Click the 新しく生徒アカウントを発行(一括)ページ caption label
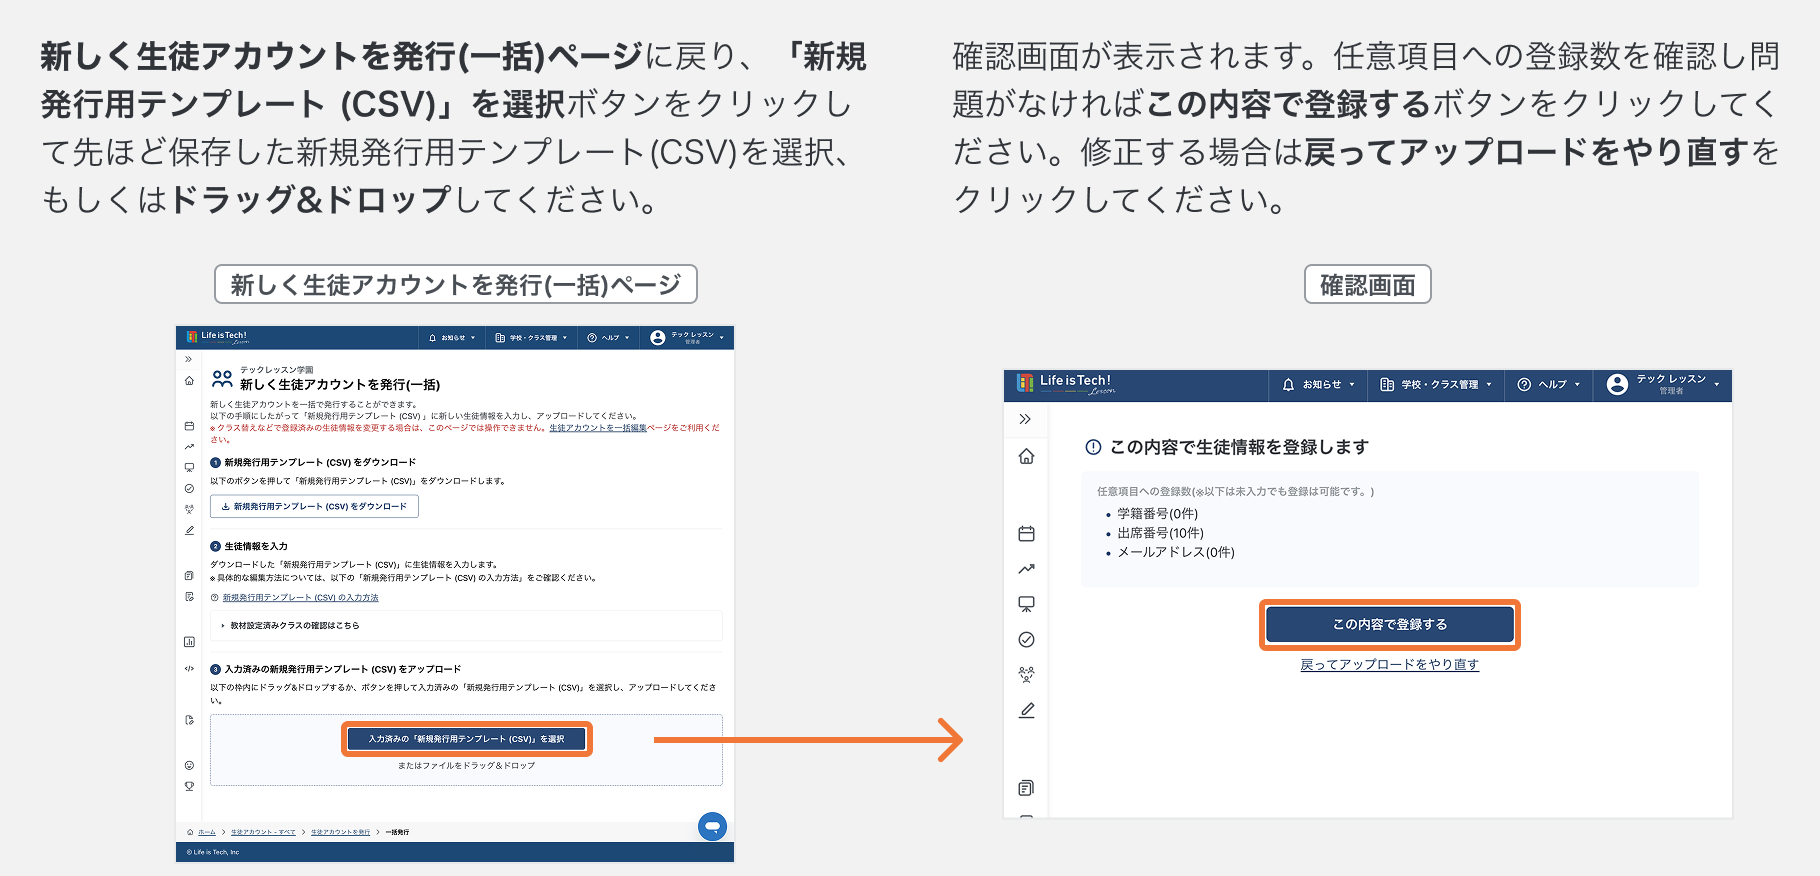The height and width of the screenshot is (876, 1820). (x=456, y=285)
